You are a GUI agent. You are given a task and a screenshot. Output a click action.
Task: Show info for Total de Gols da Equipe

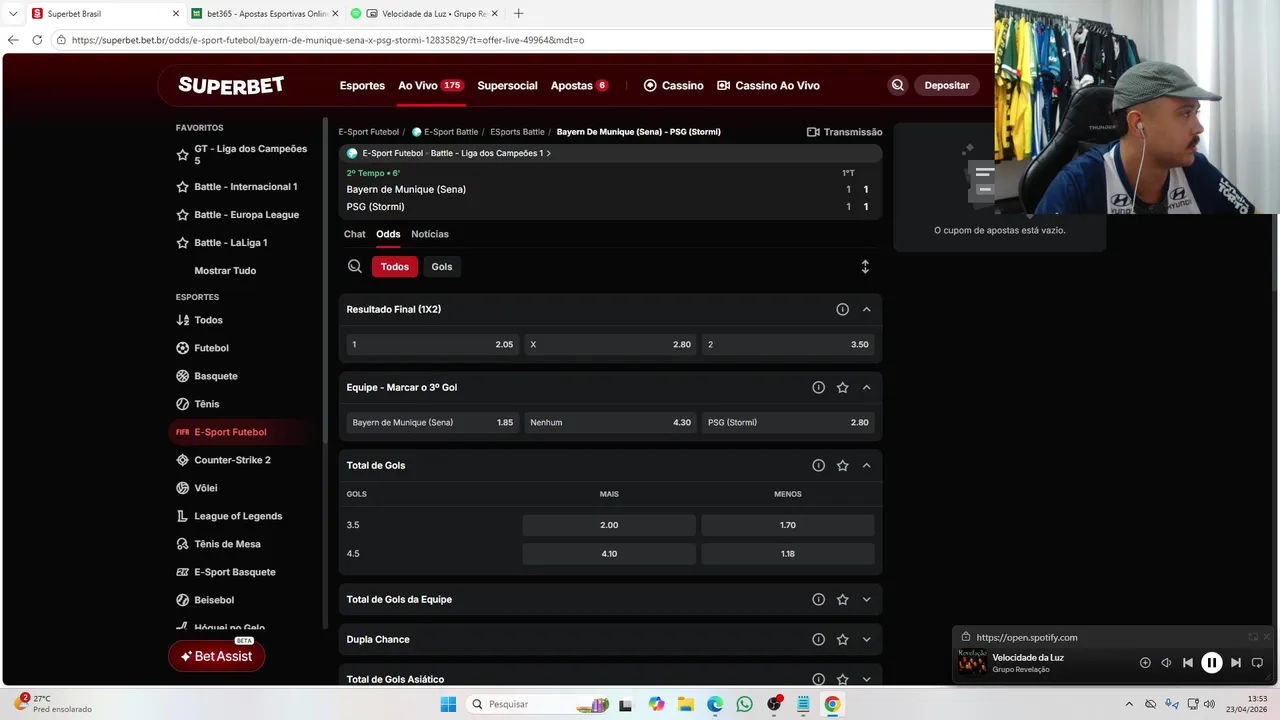pos(819,599)
